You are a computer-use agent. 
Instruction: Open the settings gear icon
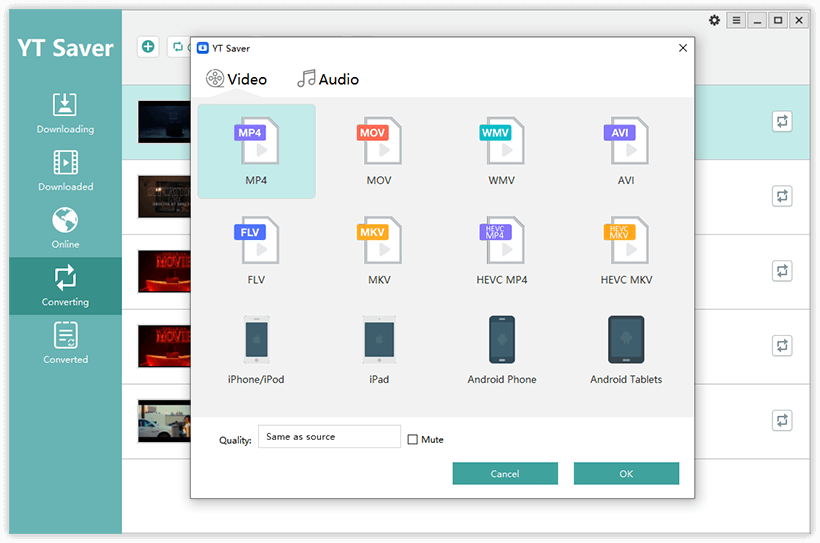tap(714, 20)
